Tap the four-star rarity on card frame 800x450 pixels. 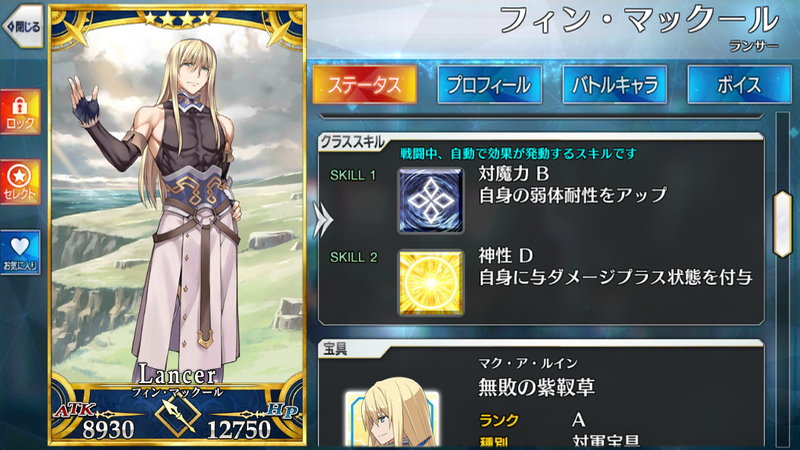[x=177, y=19]
